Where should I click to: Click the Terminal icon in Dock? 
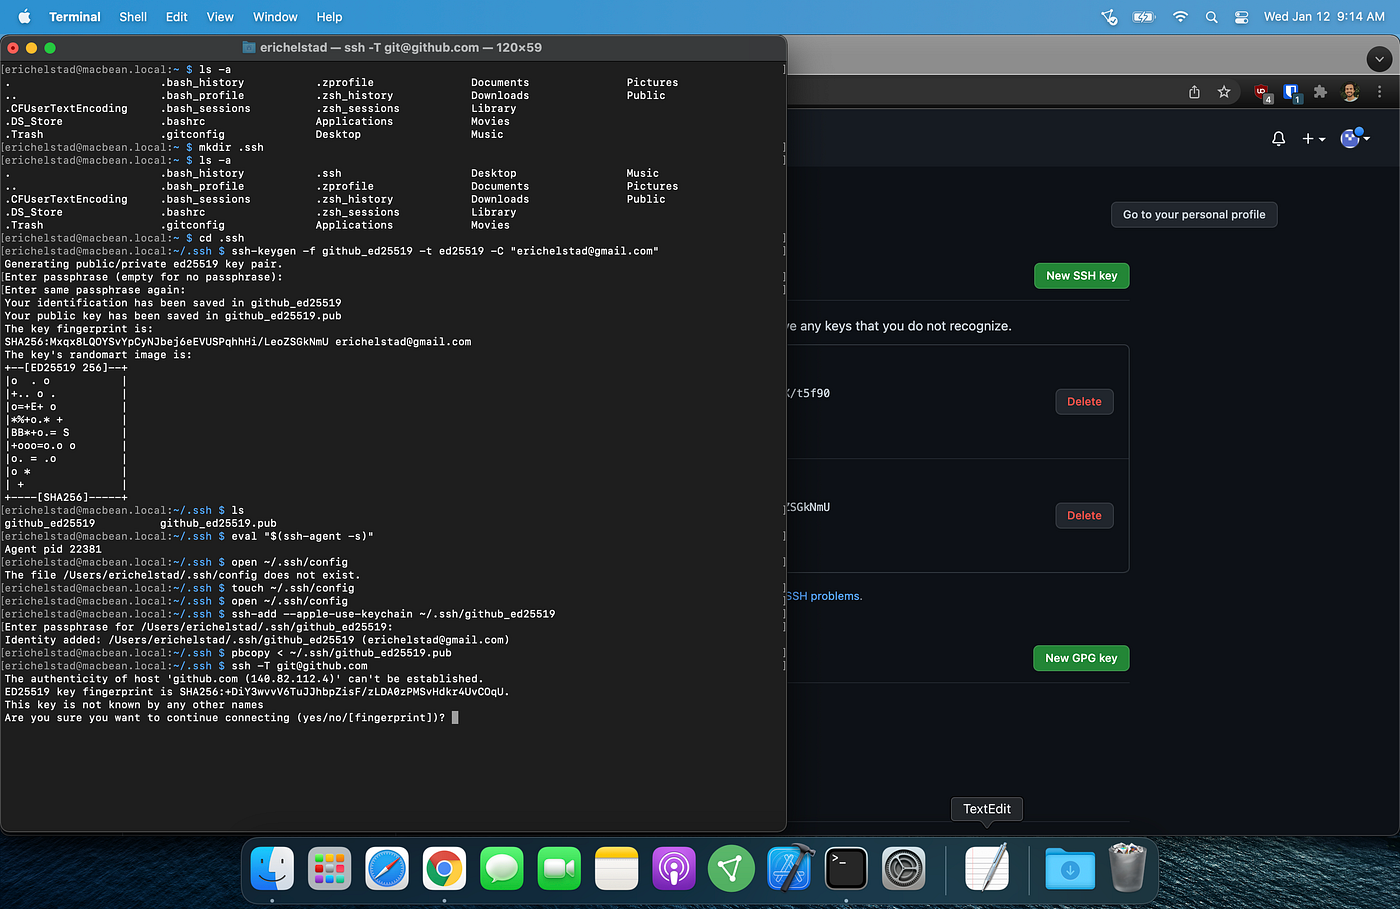(x=846, y=868)
